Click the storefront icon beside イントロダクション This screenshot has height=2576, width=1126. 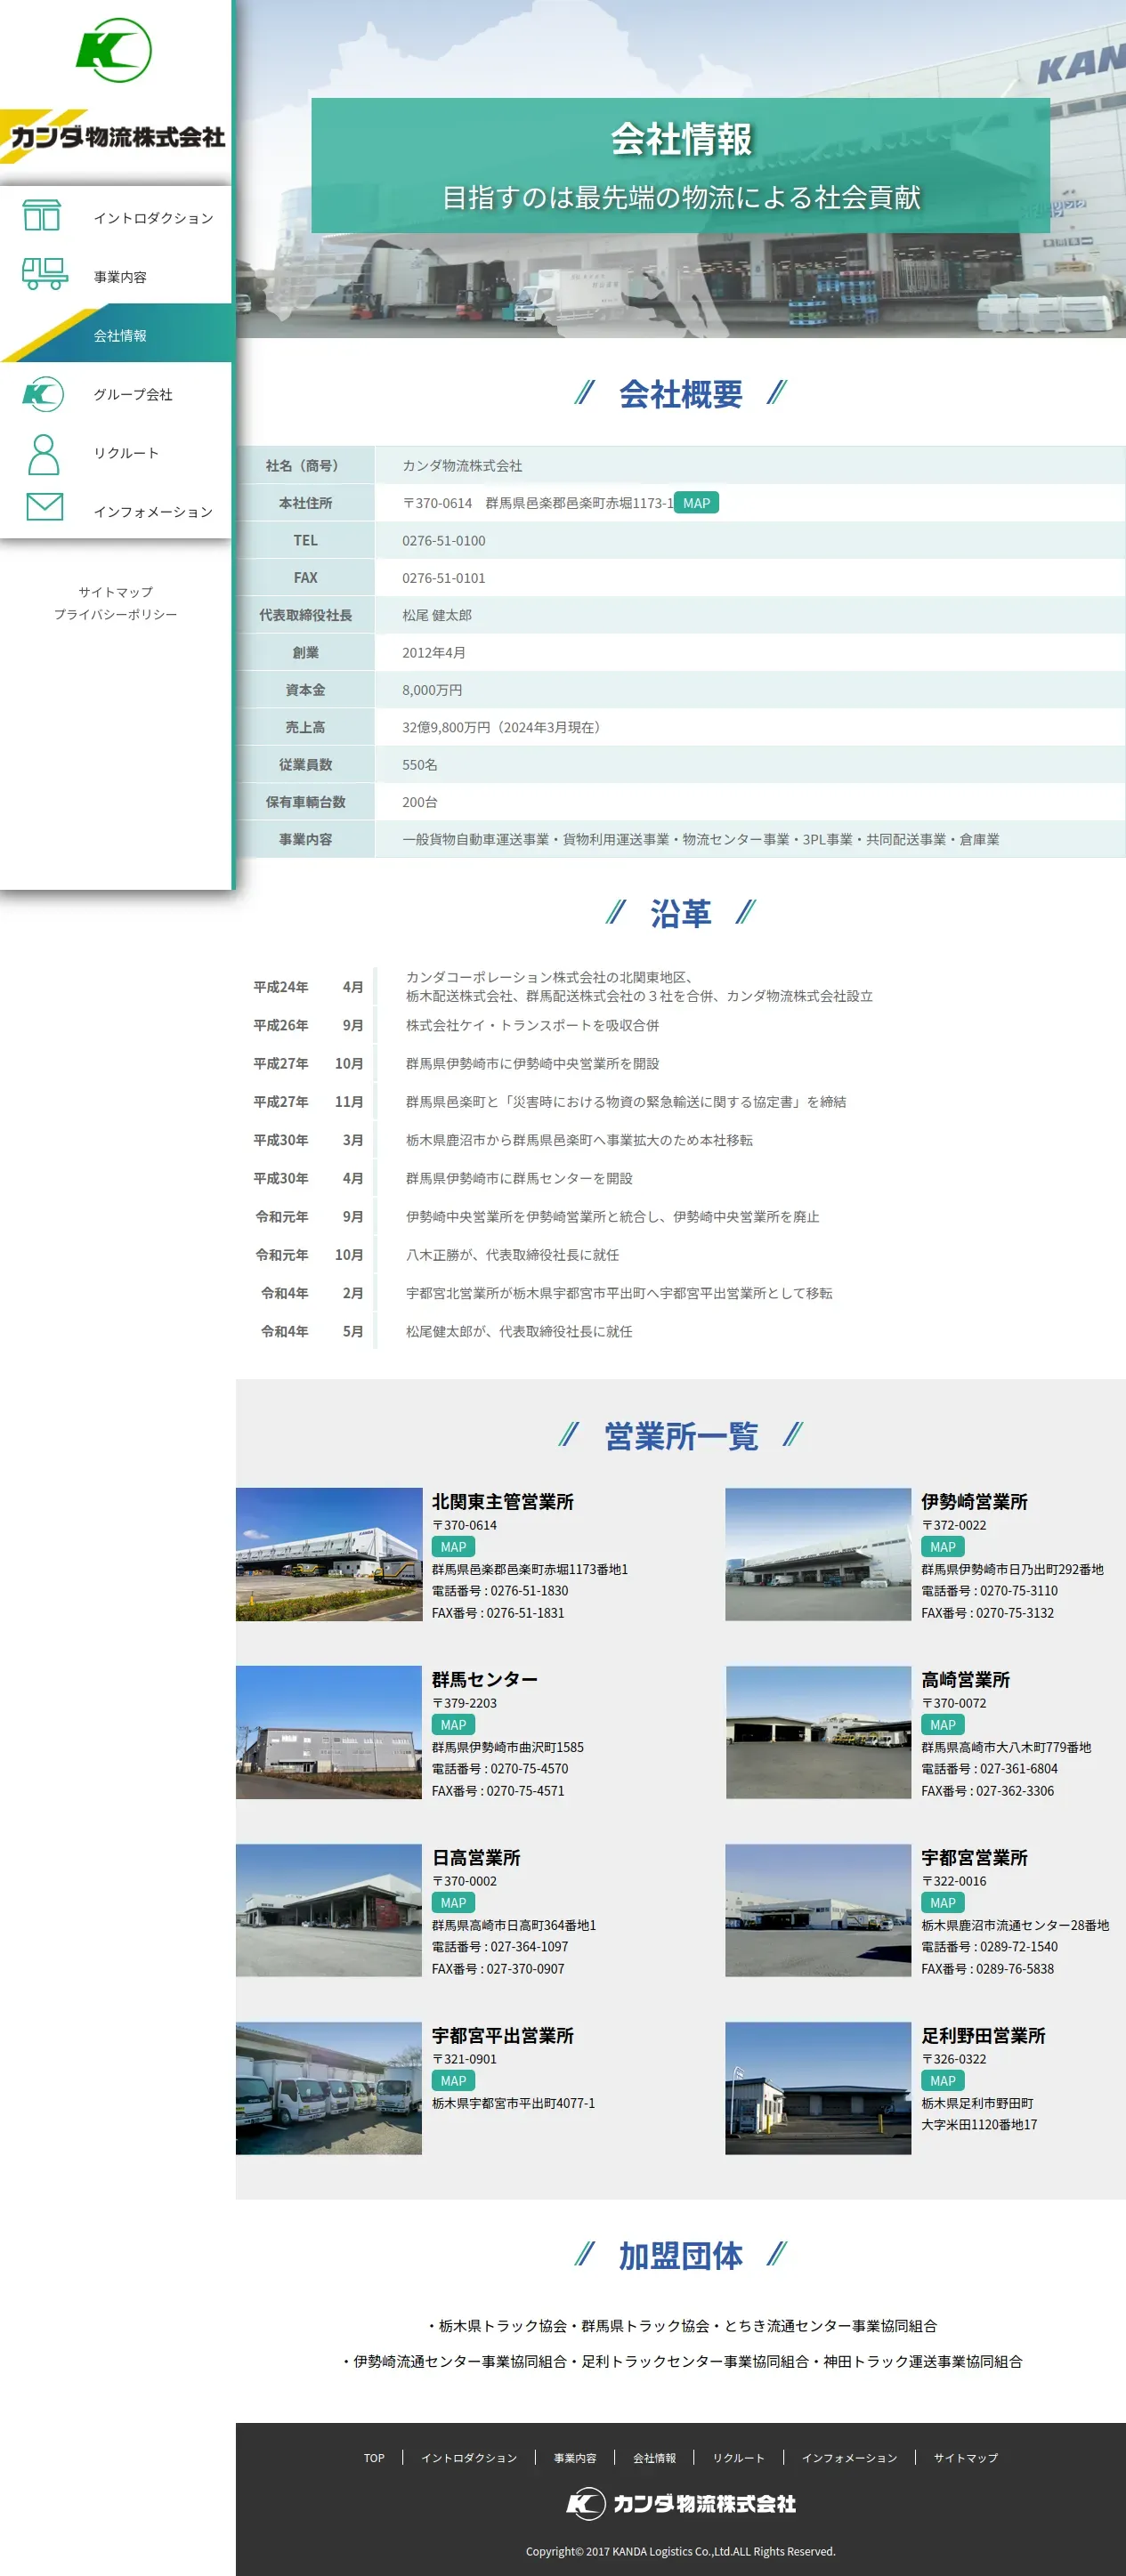[42, 215]
